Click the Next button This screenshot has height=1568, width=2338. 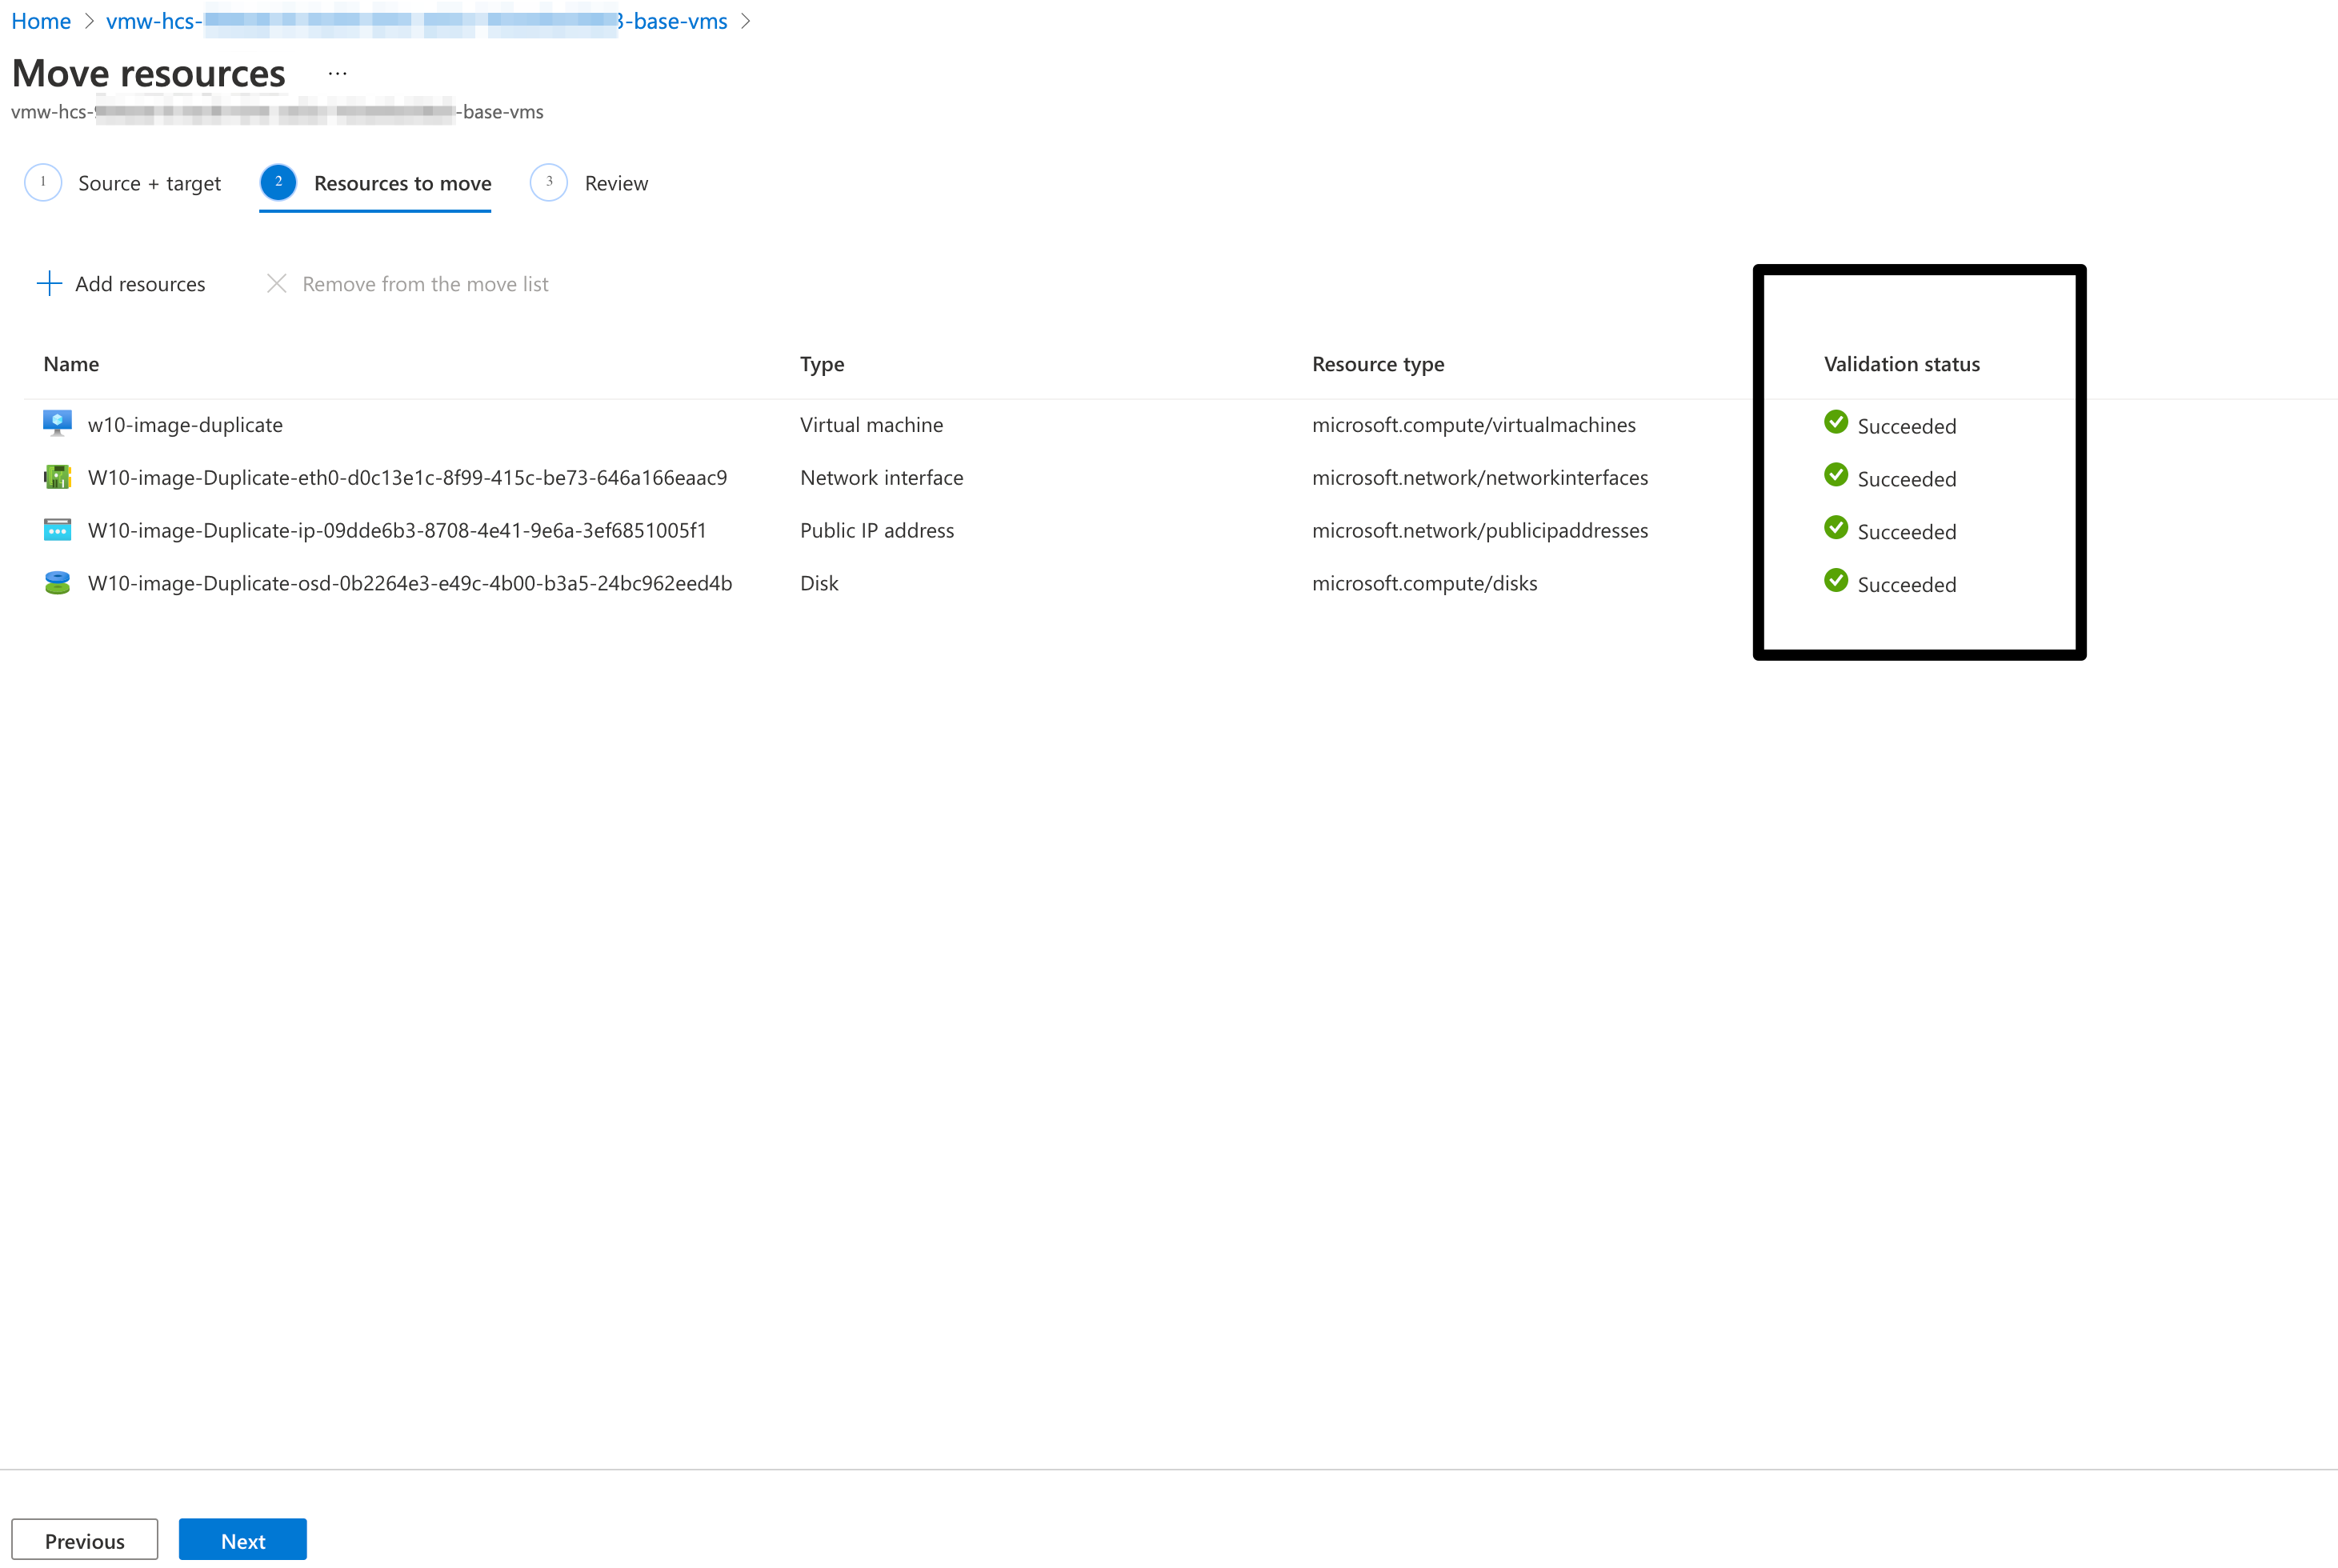coord(242,1540)
